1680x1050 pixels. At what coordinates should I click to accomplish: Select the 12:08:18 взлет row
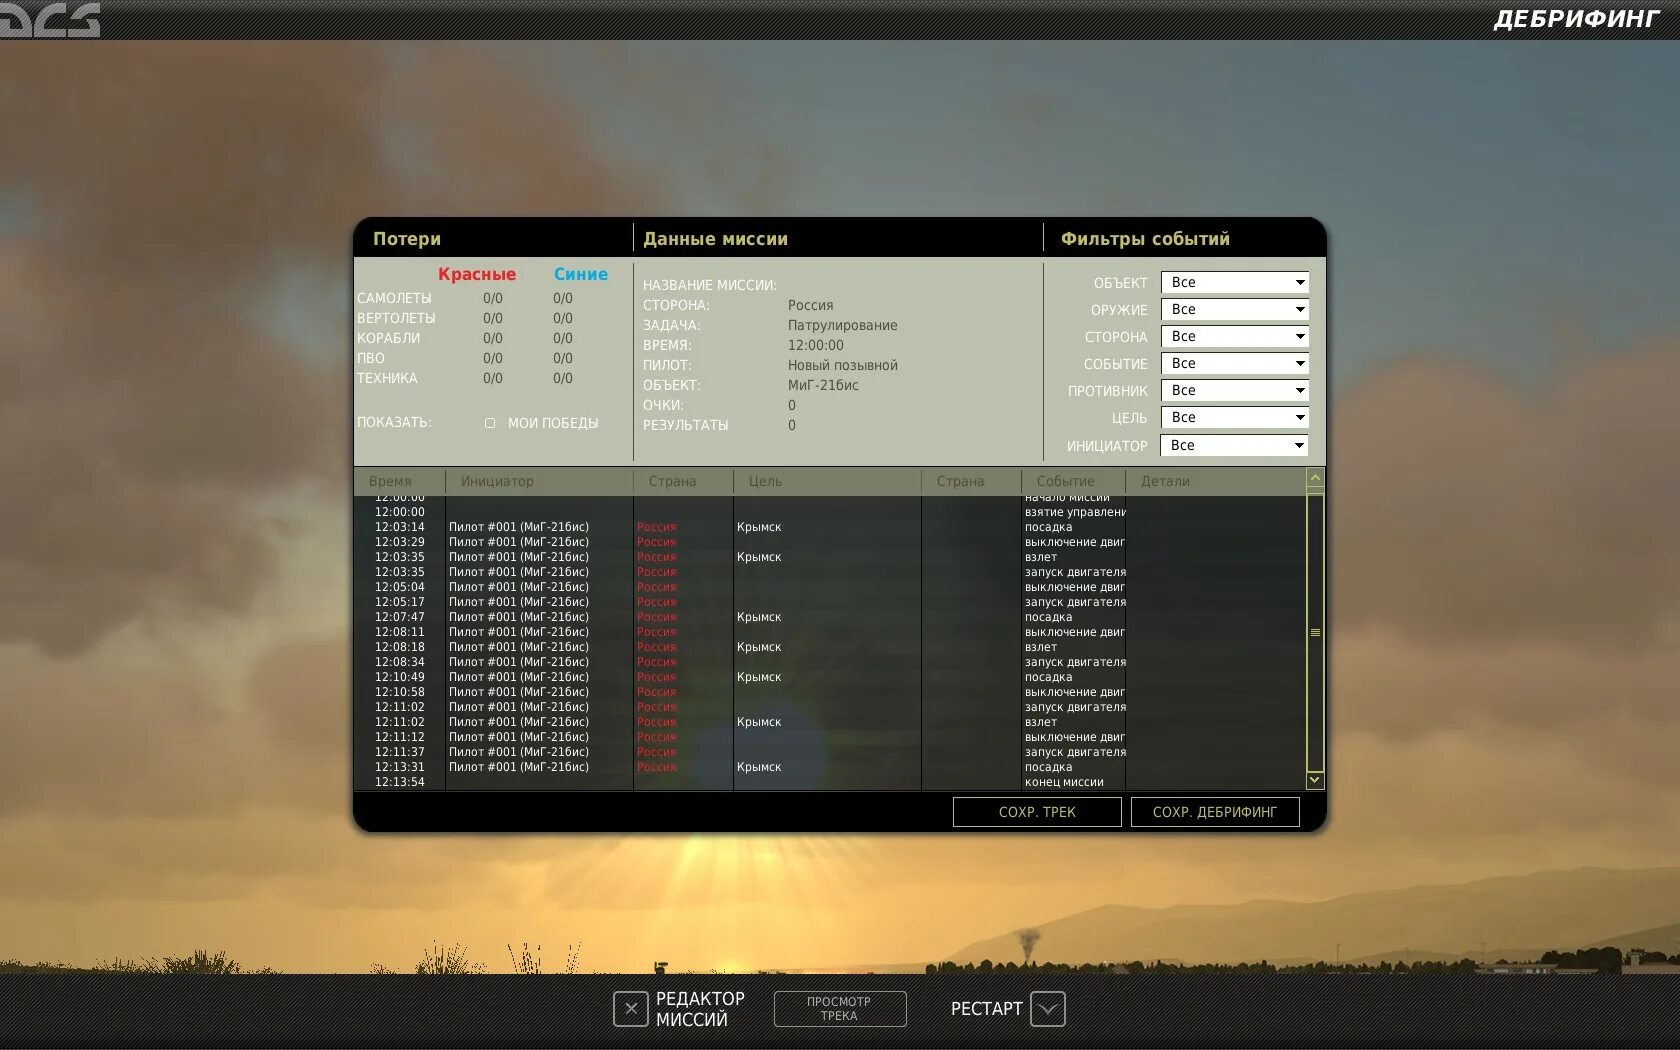(830, 647)
